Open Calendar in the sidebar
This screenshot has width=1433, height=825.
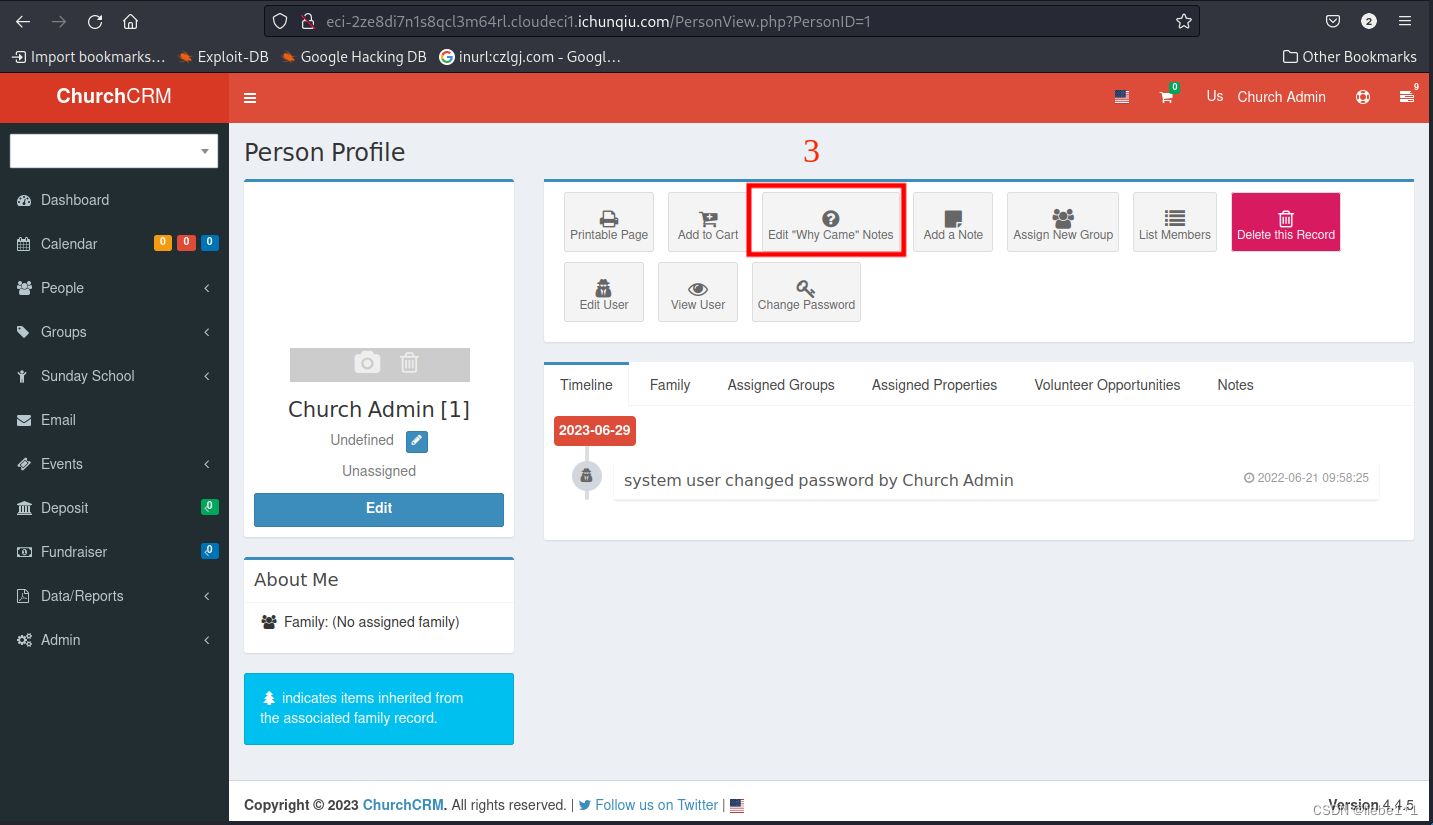tap(114, 244)
